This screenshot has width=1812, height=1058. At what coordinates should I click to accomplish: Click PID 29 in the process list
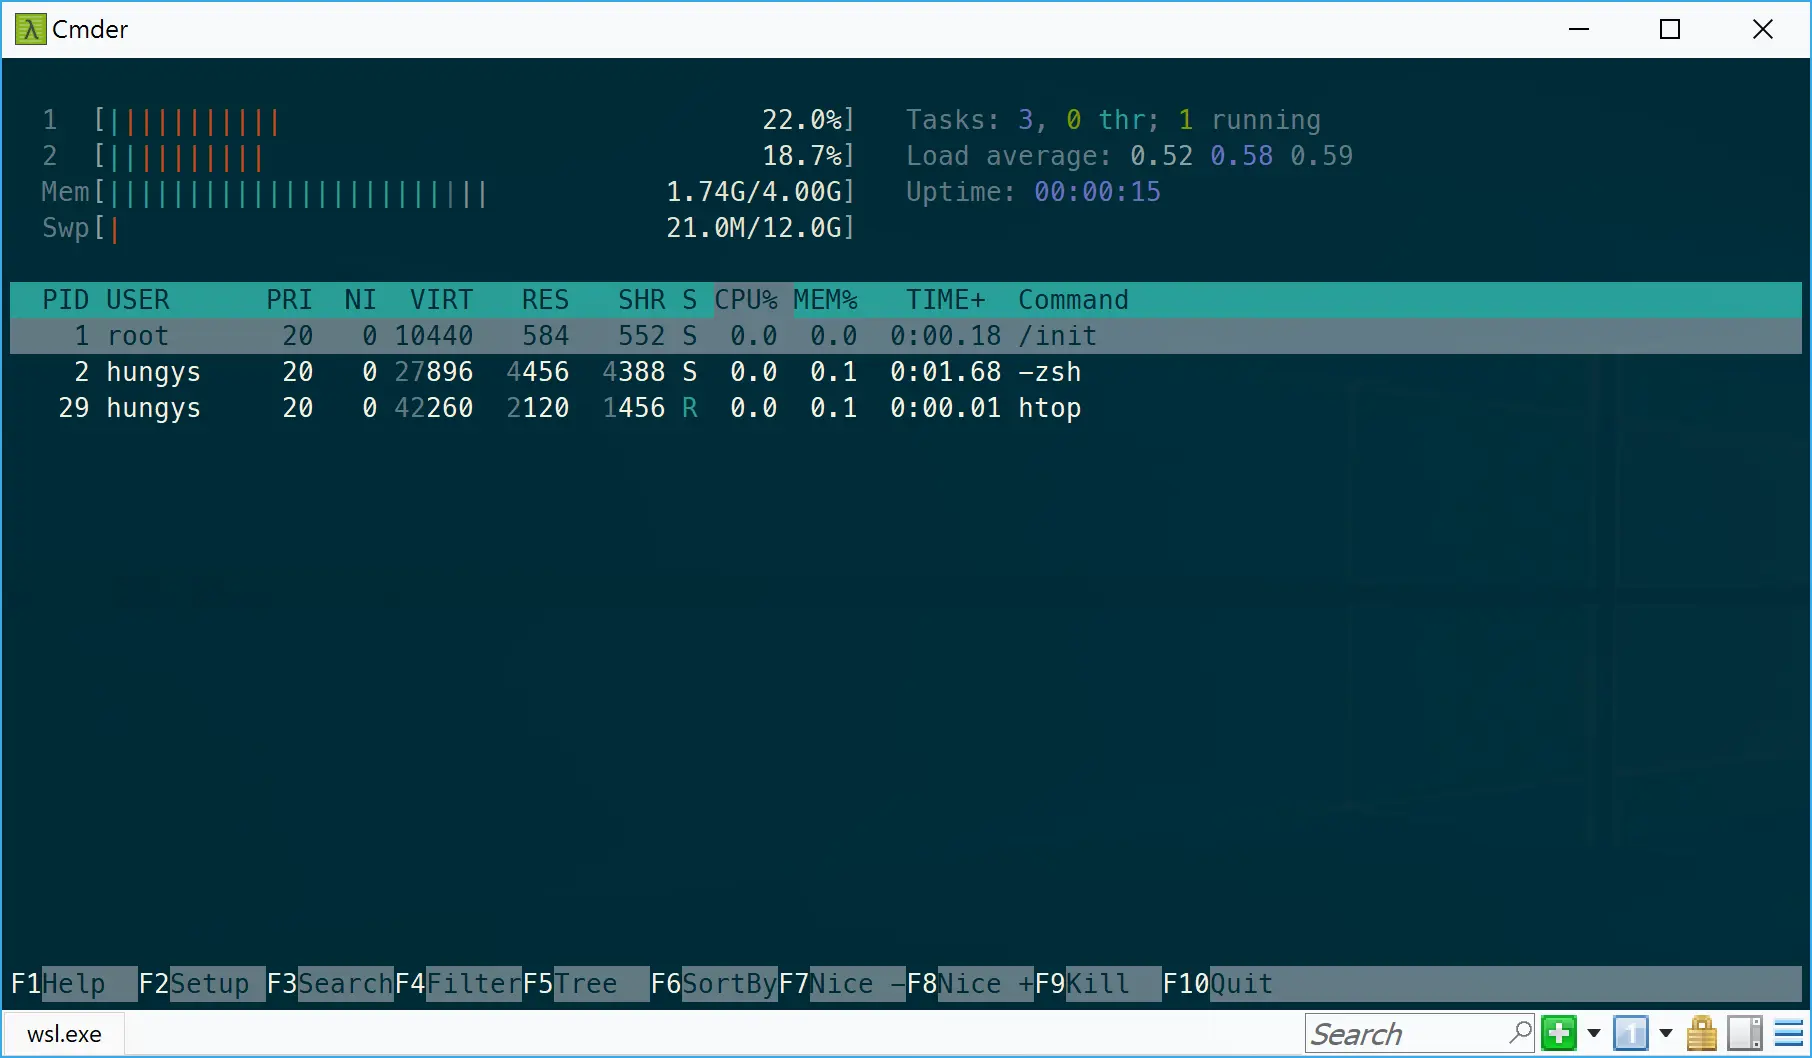74,408
